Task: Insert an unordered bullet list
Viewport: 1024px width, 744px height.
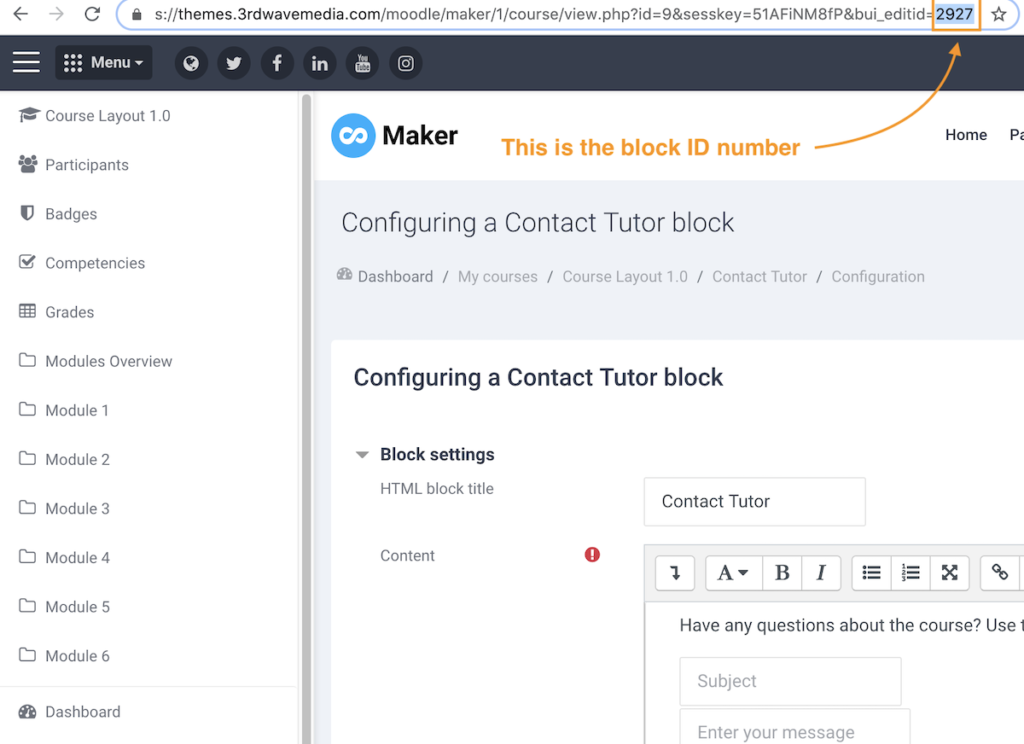Action: 871,572
